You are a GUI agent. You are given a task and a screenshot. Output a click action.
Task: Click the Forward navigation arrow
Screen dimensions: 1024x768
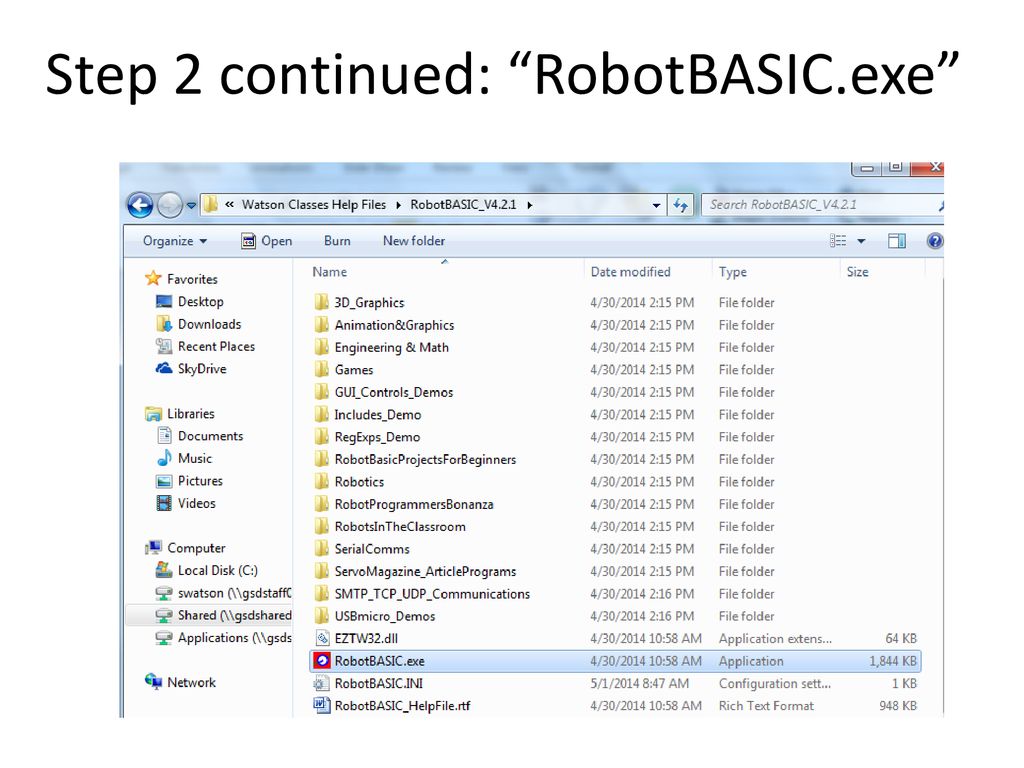pos(170,205)
